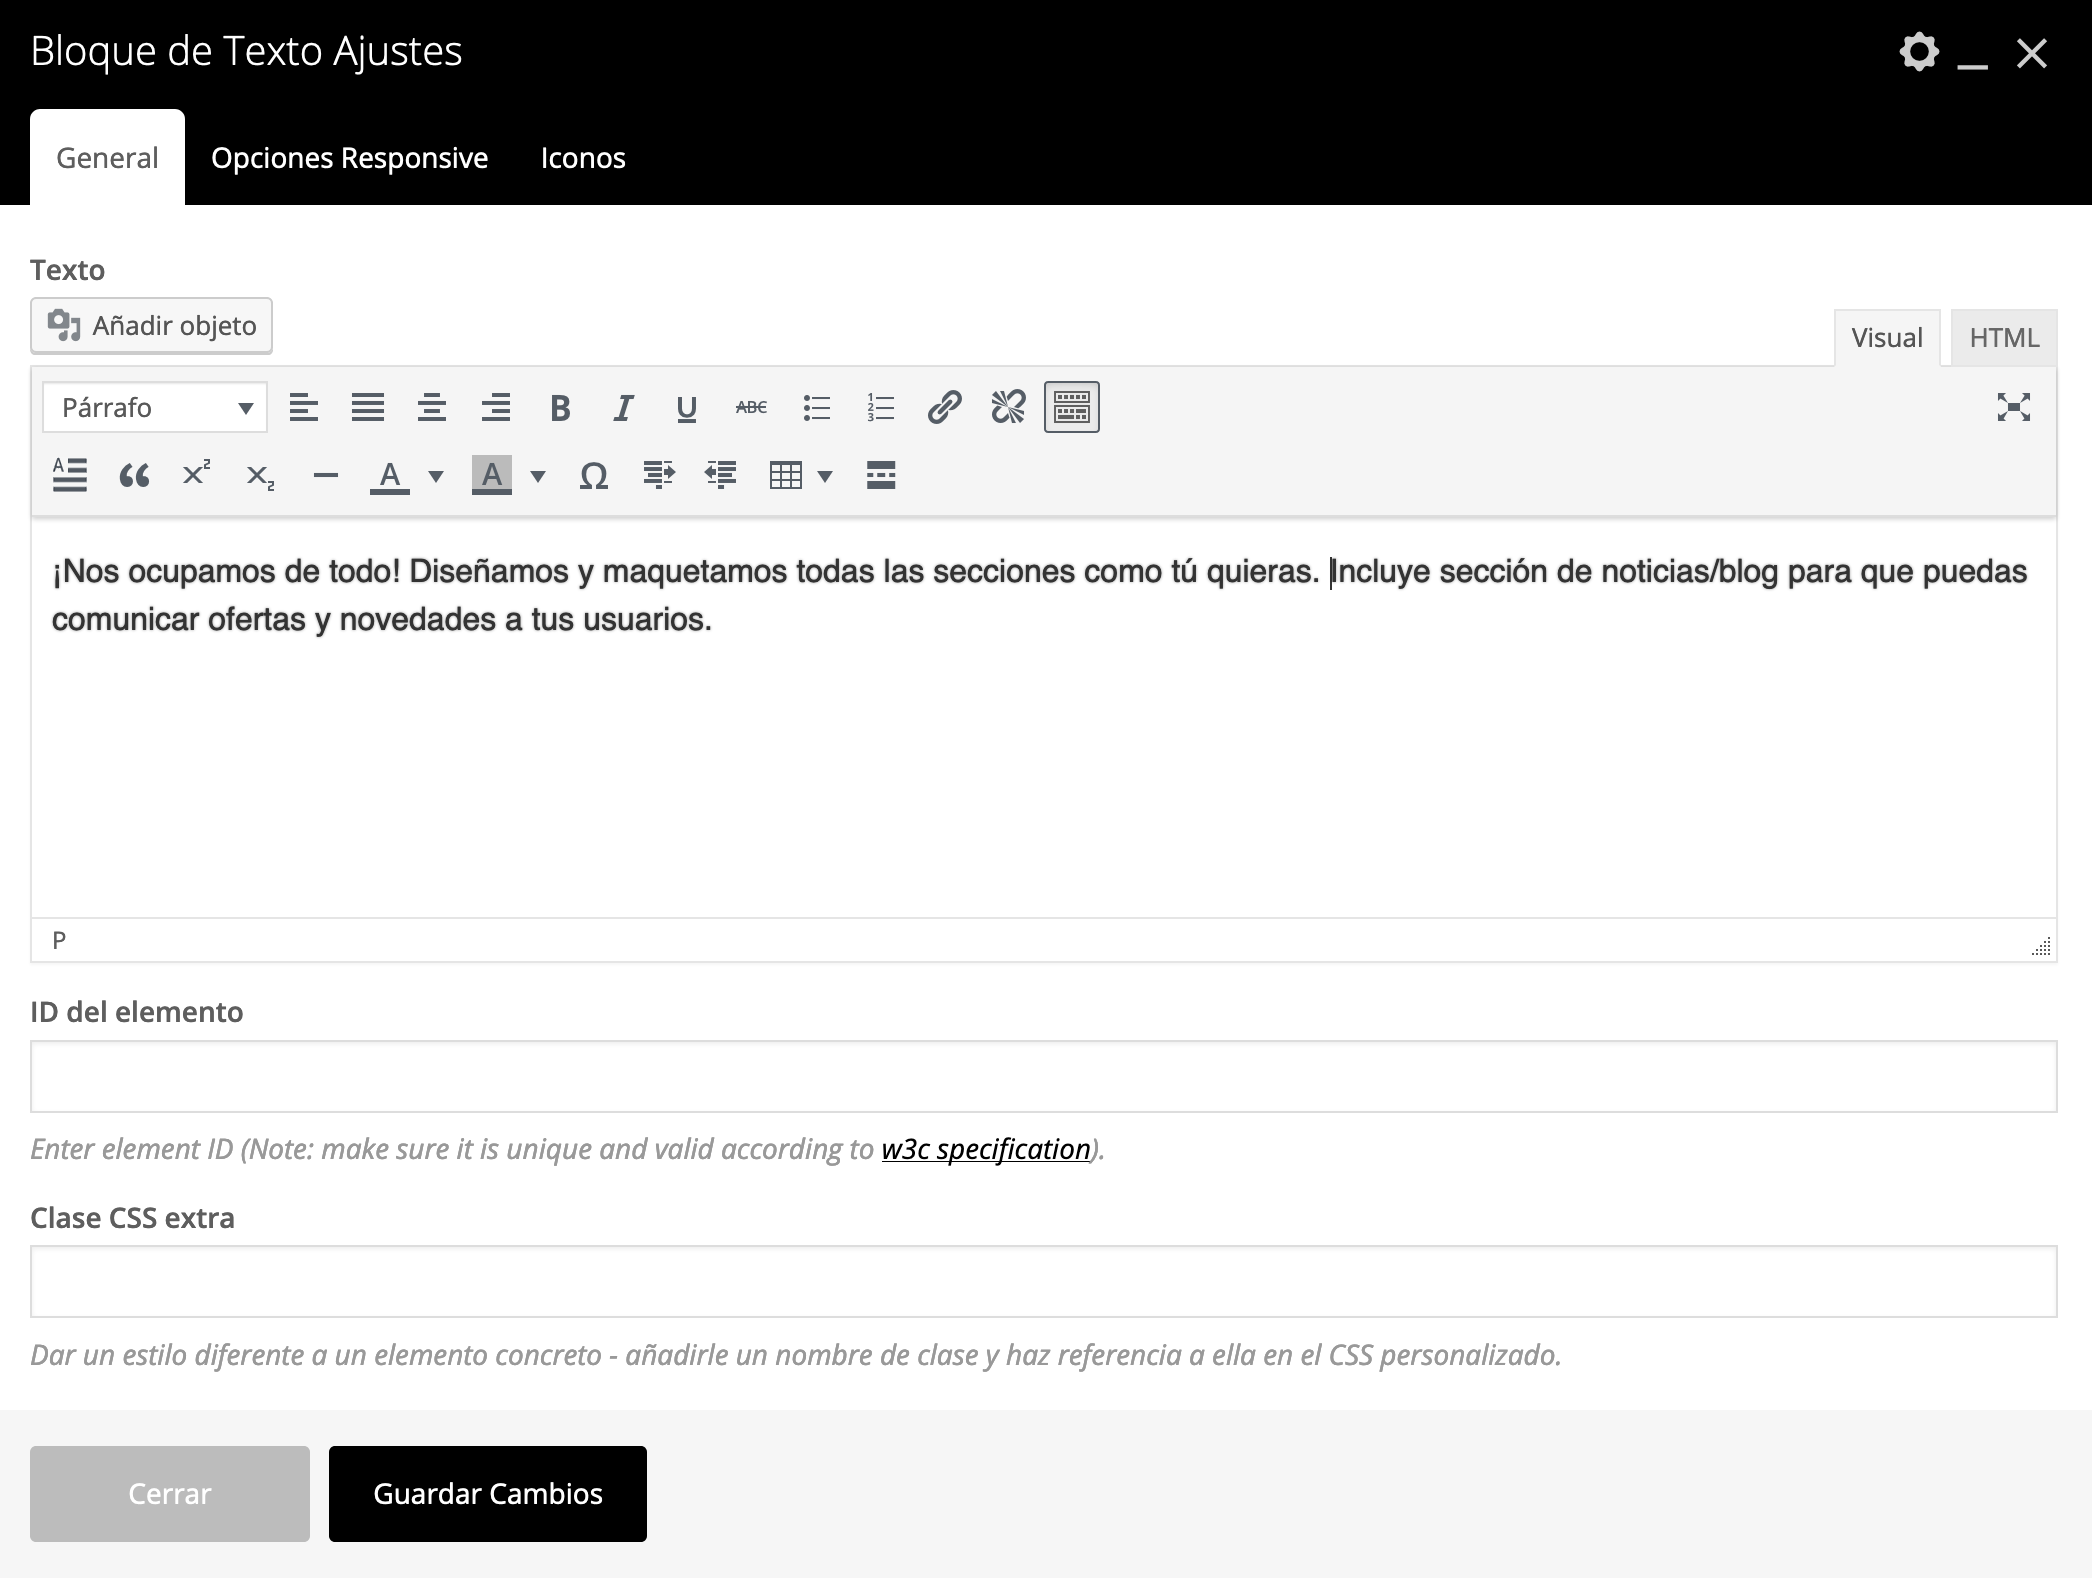Open the Iconos tab
Viewport: 2092px width, 1578px height.
(x=584, y=157)
